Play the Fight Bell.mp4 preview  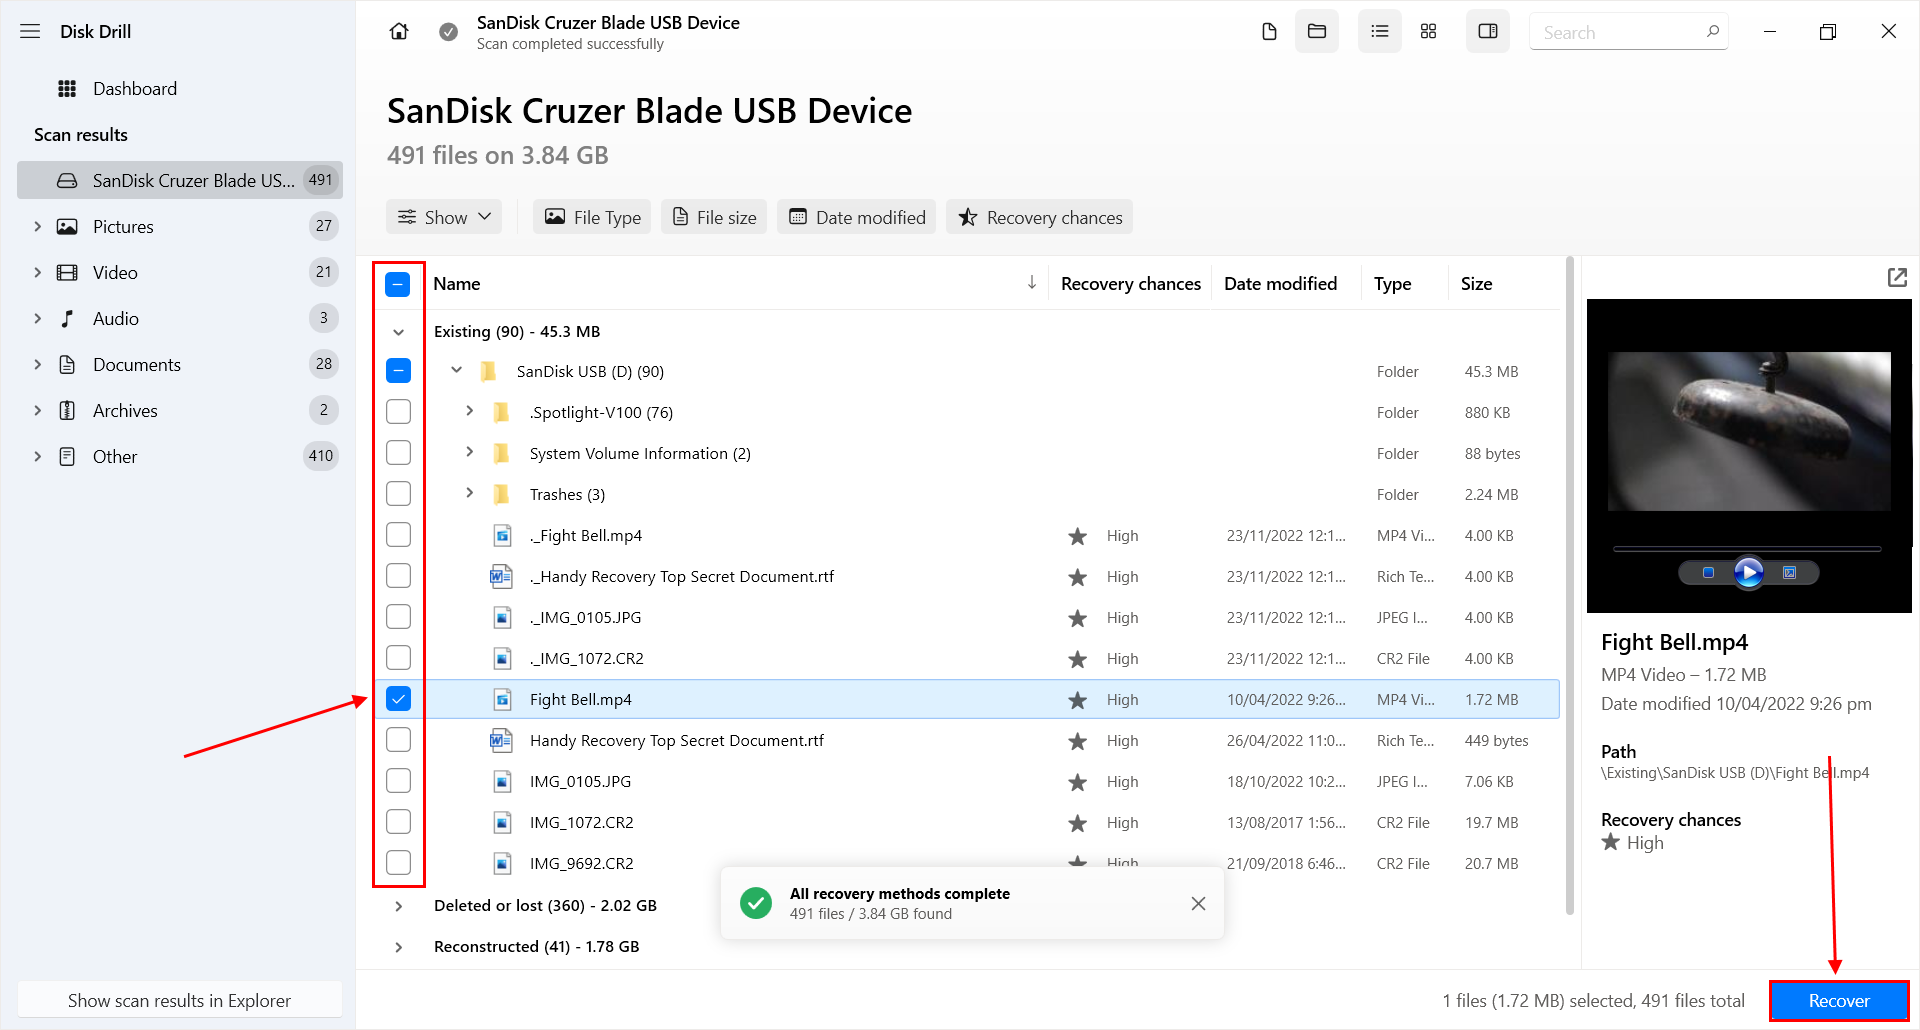point(1748,573)
